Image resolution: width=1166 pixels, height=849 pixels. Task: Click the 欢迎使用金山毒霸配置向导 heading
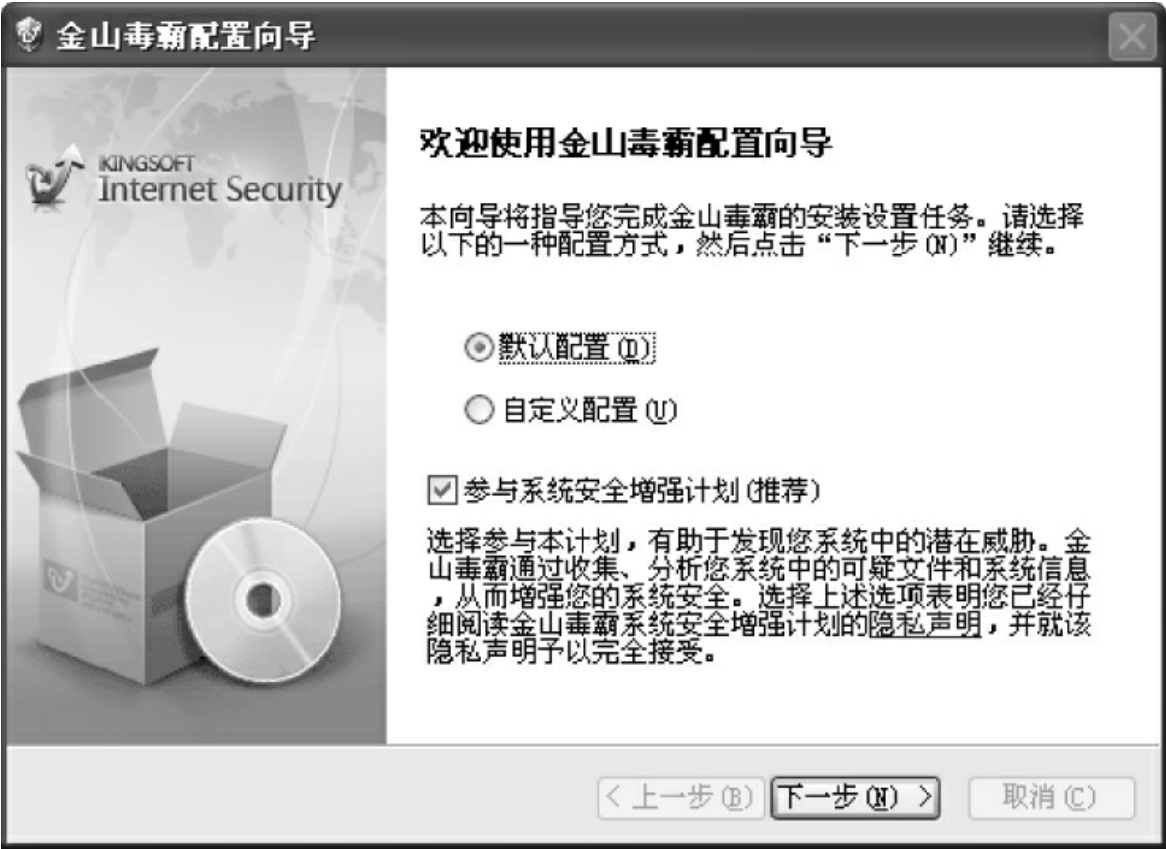[x=625, y=142]
